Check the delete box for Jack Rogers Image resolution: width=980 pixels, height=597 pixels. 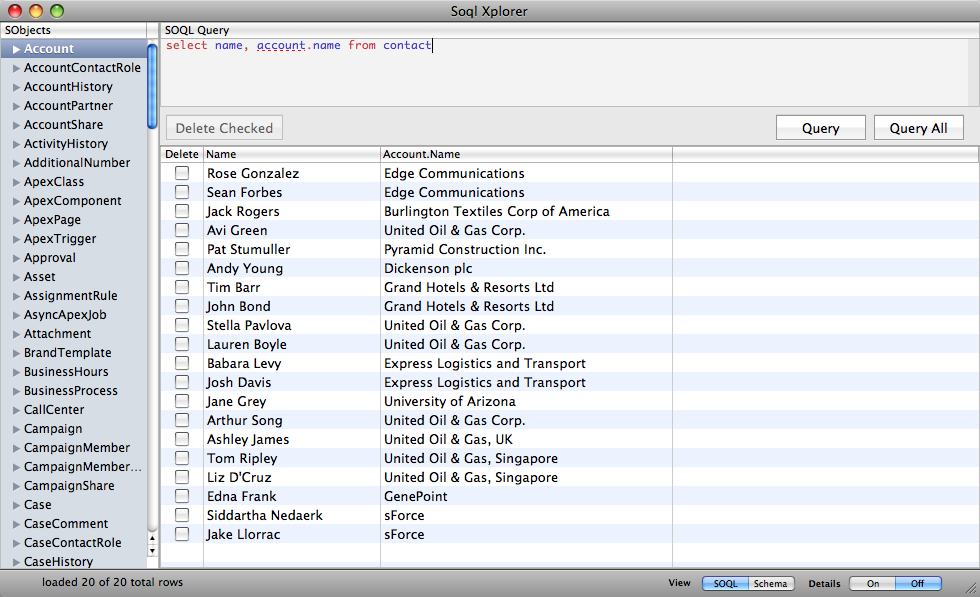(182, 211)
